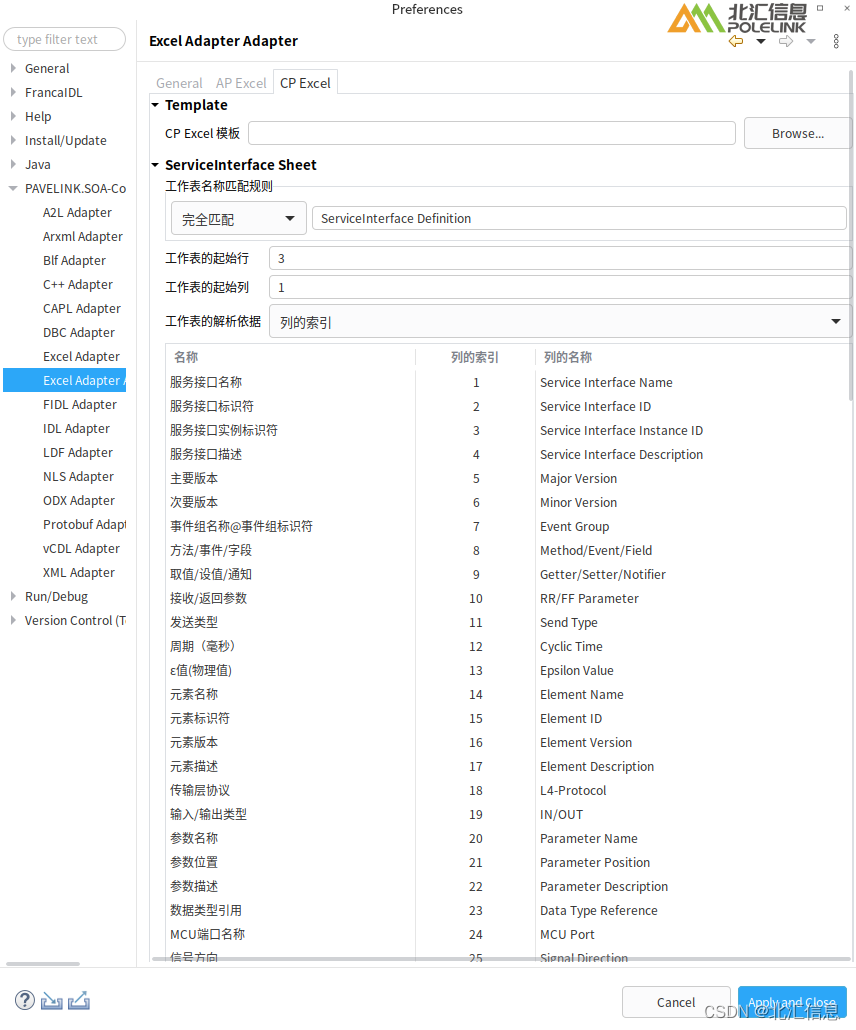The height and width of the screenshot is (1030, 856).
Task: Select the Service Interface ID row
Action: (507, 407)
